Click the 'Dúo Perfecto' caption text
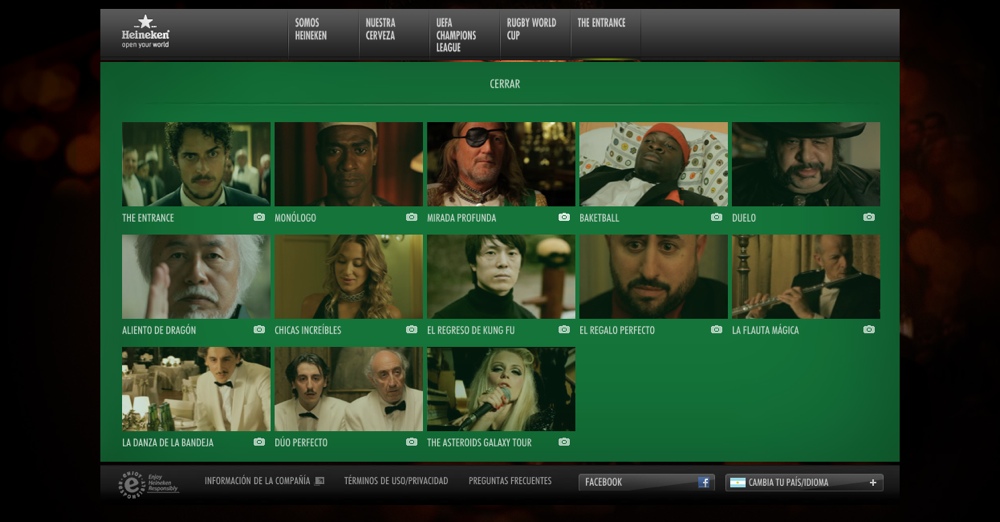1000x522 pixels. pyautogui.click(x=301, y=442)
